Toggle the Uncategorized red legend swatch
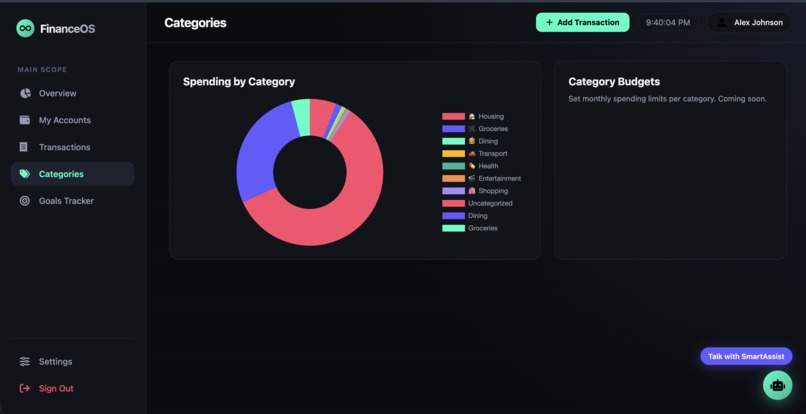Image resolution: width=806 pixels, height=414 pixels. pos(453,203)
